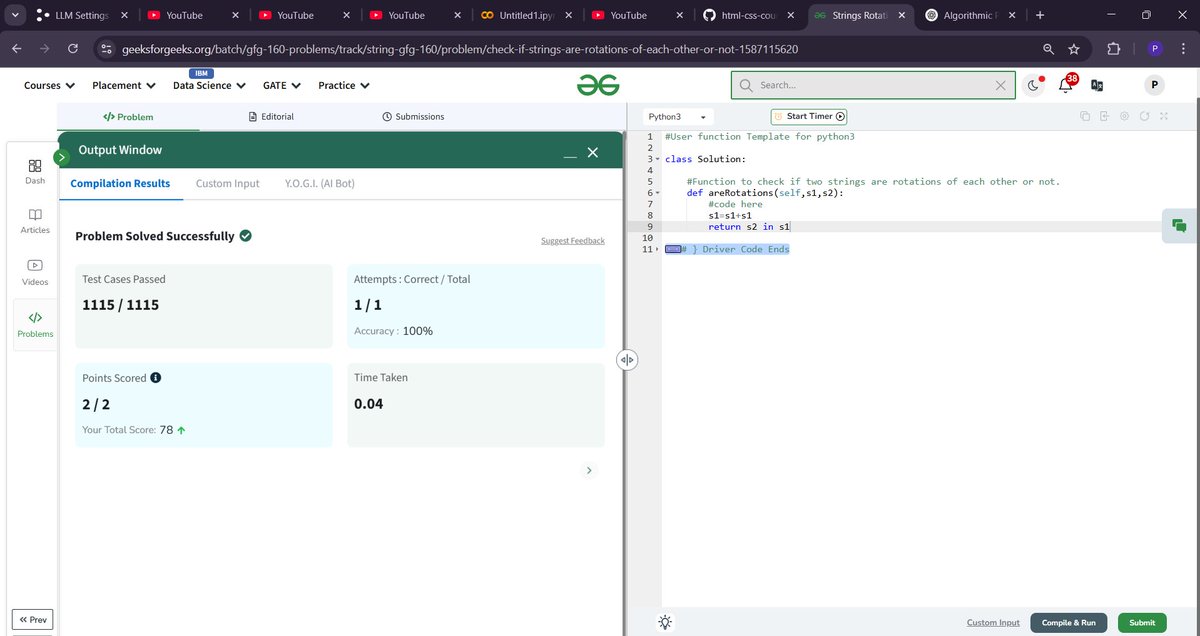Open the notifications bell
The image size is (1200, 636).
tap(1066, 86)
